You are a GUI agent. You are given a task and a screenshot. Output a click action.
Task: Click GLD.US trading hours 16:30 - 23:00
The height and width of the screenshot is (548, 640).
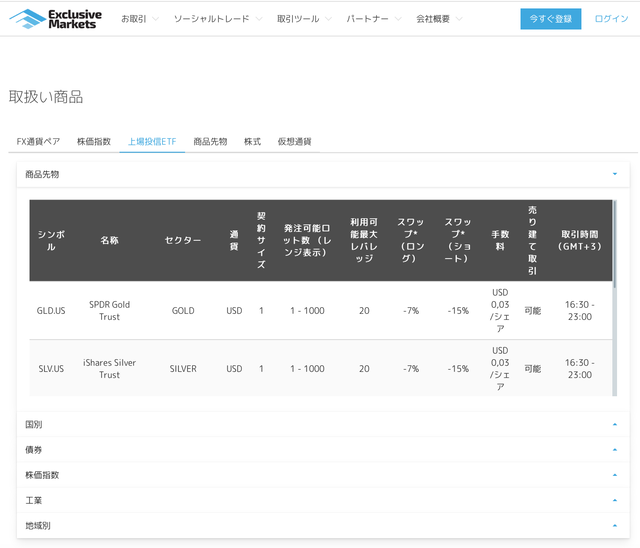580,311
